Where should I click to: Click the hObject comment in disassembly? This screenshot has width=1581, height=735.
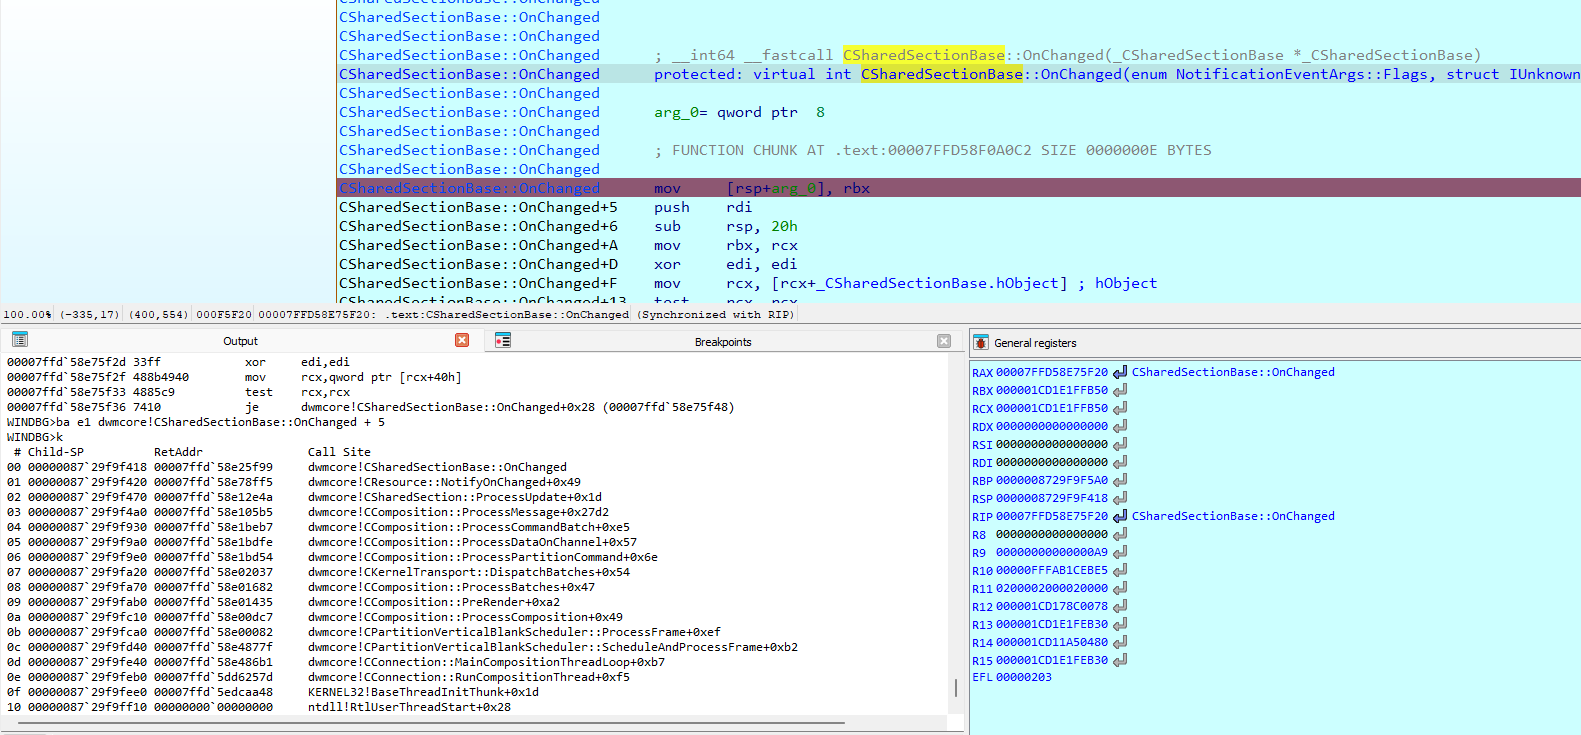tap(1117, 283)
